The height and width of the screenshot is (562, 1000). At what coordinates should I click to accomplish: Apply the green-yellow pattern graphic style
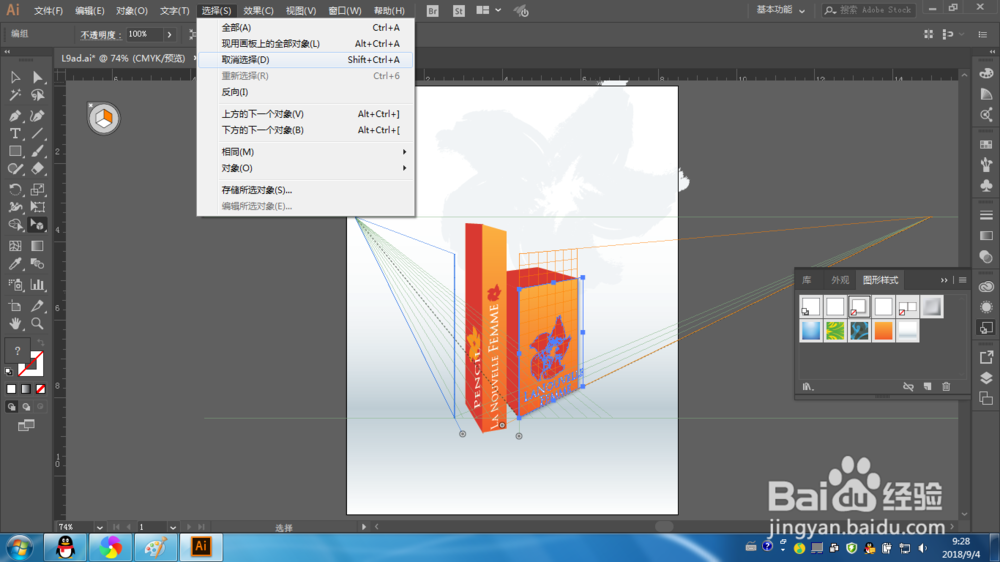(x=835, y=331)
